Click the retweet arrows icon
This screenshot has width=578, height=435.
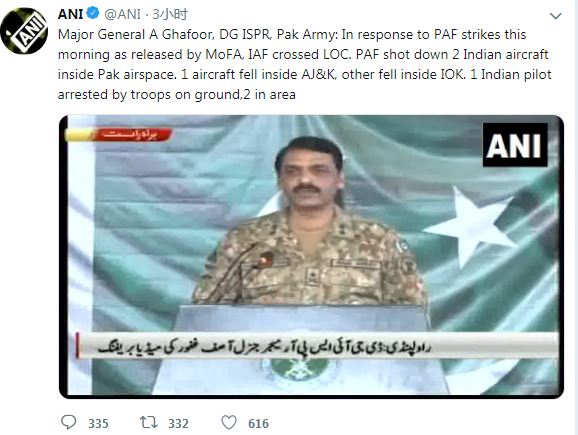149,422
